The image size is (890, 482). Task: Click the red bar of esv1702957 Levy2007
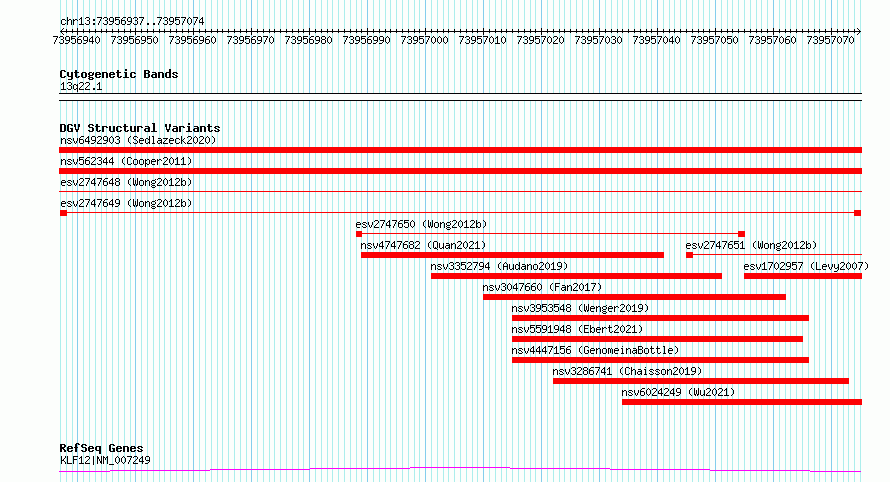click(803, 276)
